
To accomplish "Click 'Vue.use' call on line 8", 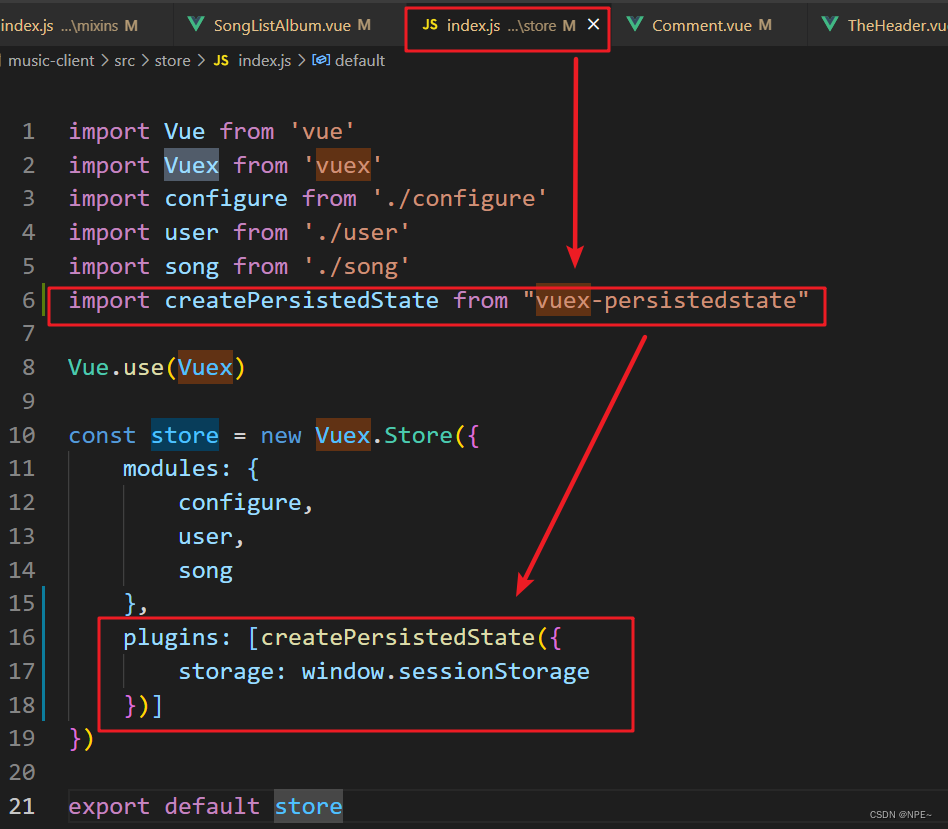I will coord(115,368).
